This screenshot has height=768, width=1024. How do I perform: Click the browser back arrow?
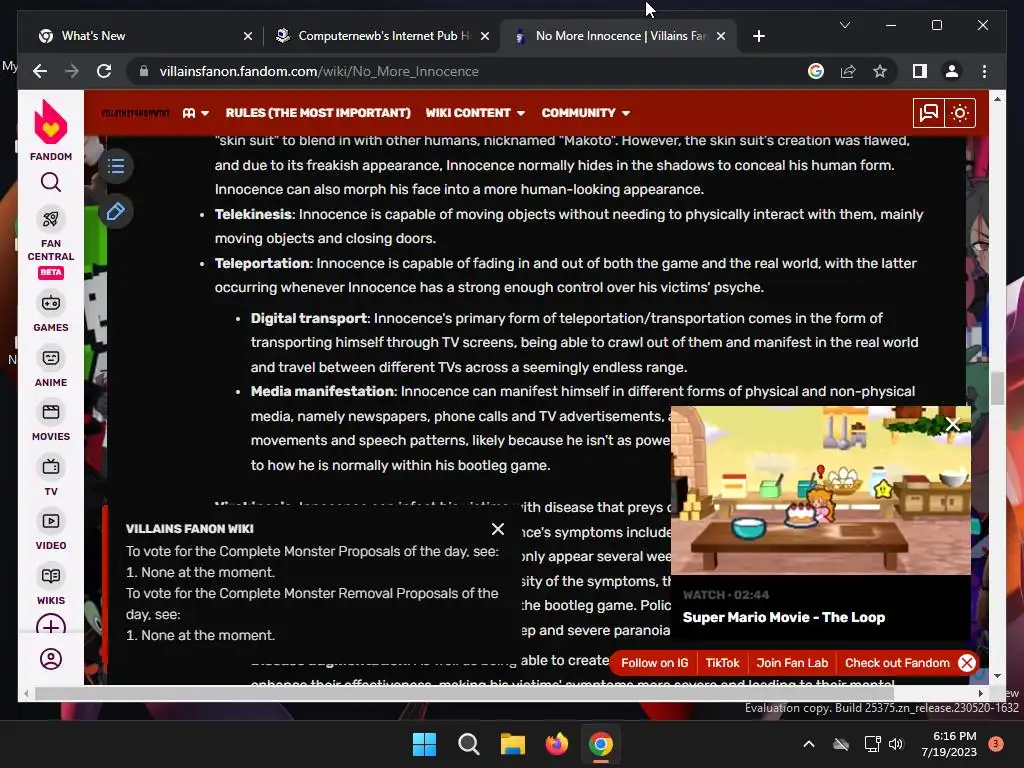click(x=40, y=71)
